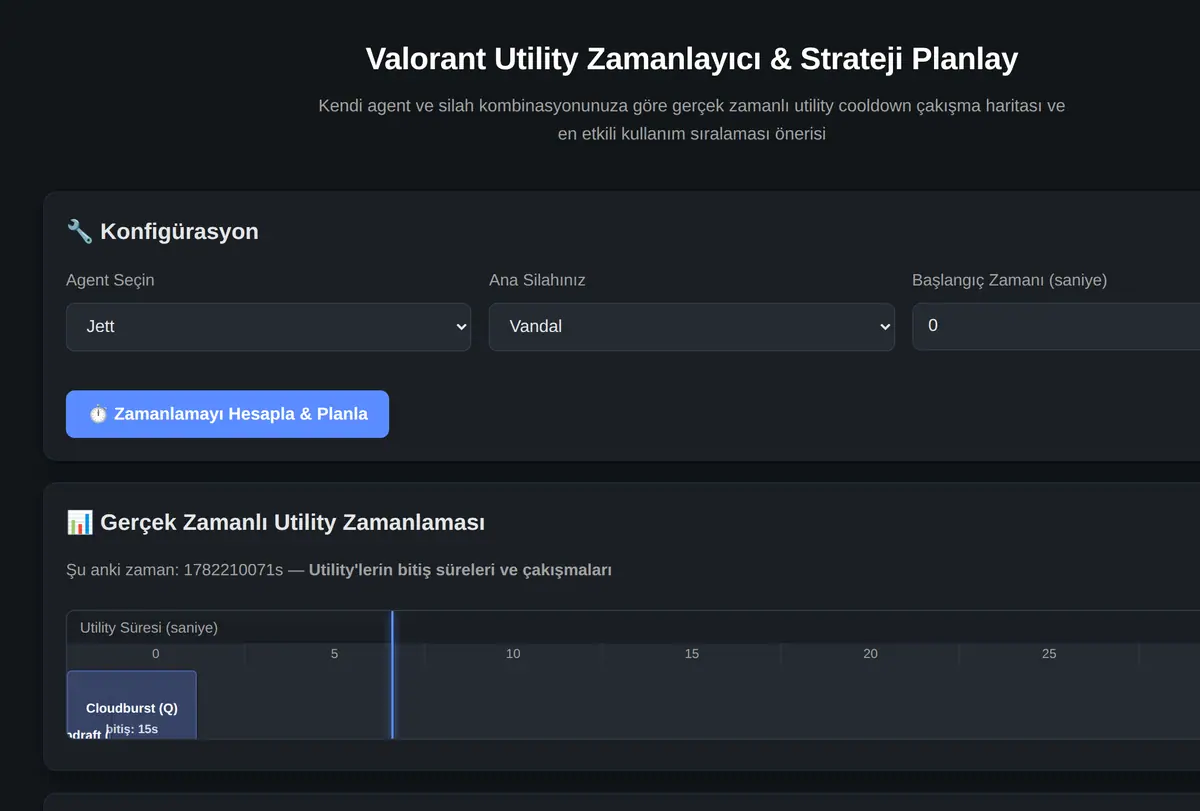1200x811 pixels.
Task: Click the subtitle starting Kendi agent ve silah
Action: (692, 119)
